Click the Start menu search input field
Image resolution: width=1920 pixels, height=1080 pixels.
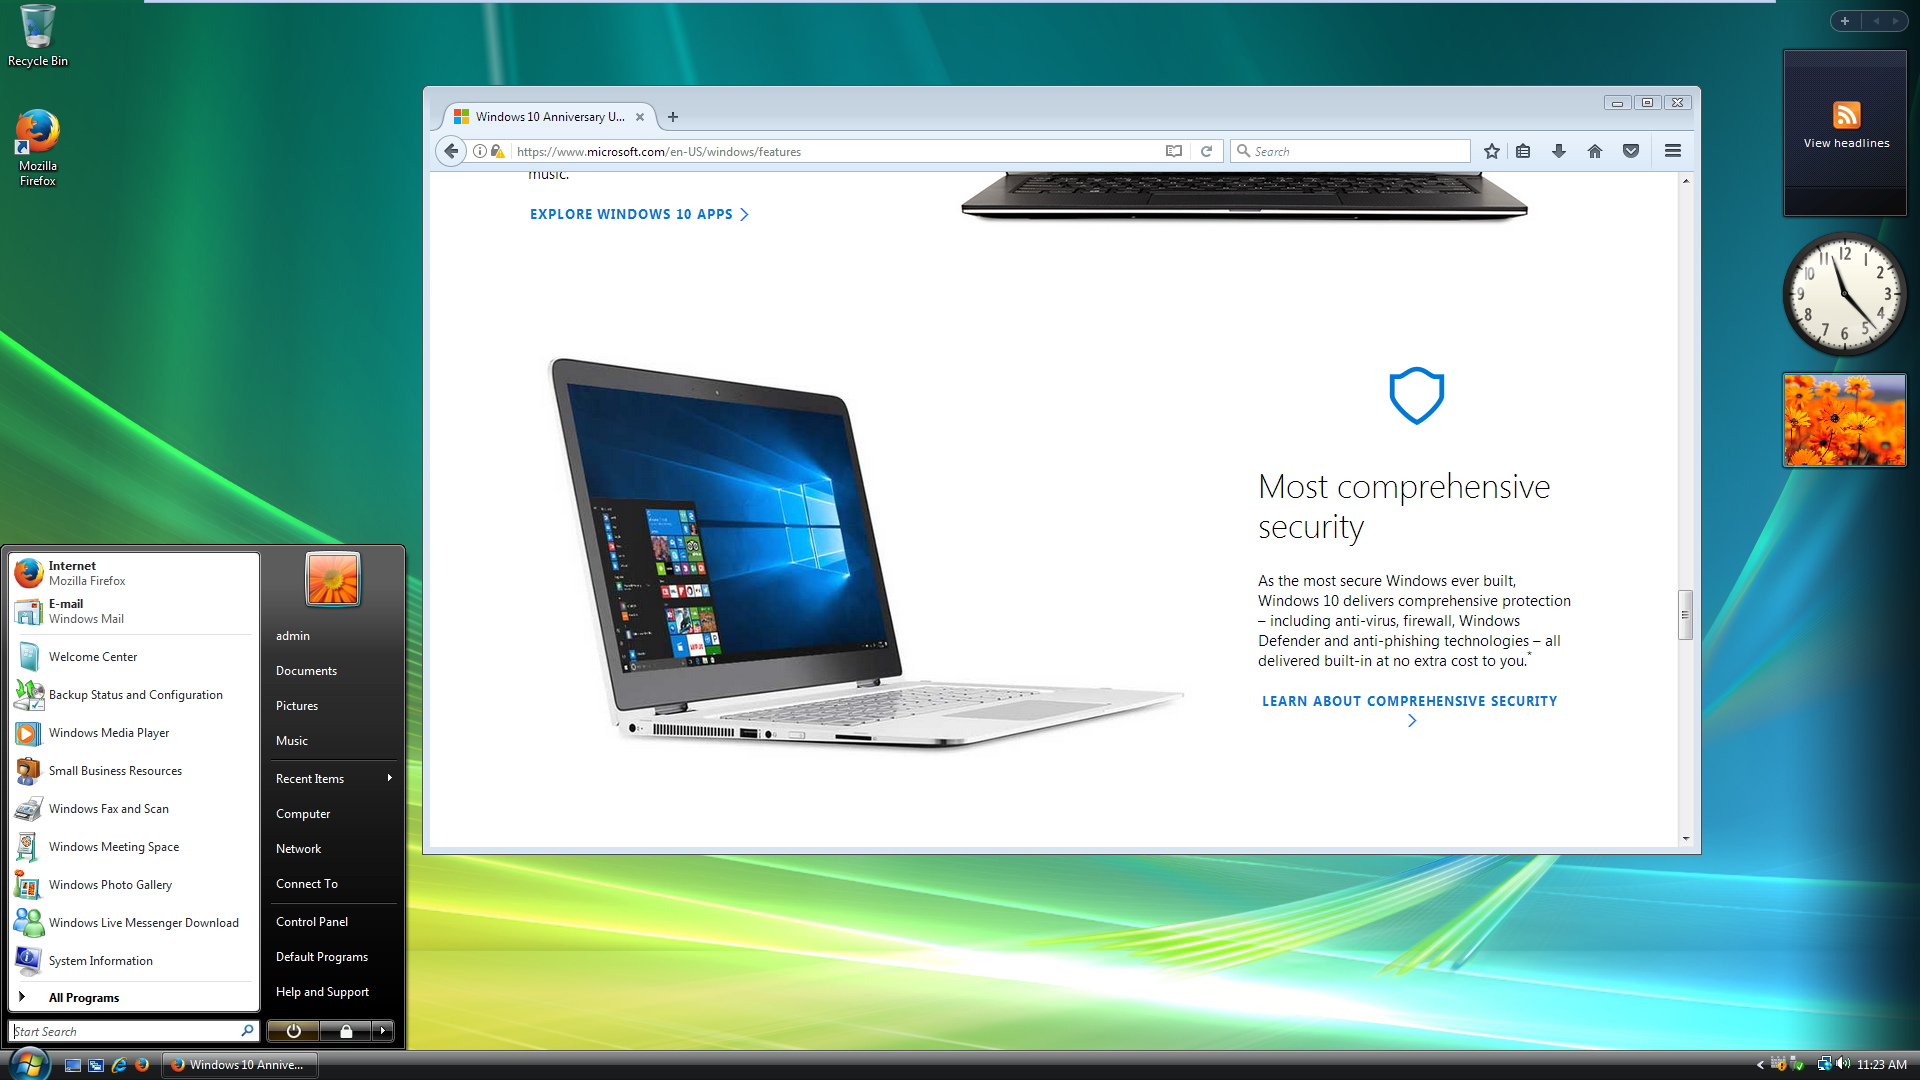pos(132,1030)
